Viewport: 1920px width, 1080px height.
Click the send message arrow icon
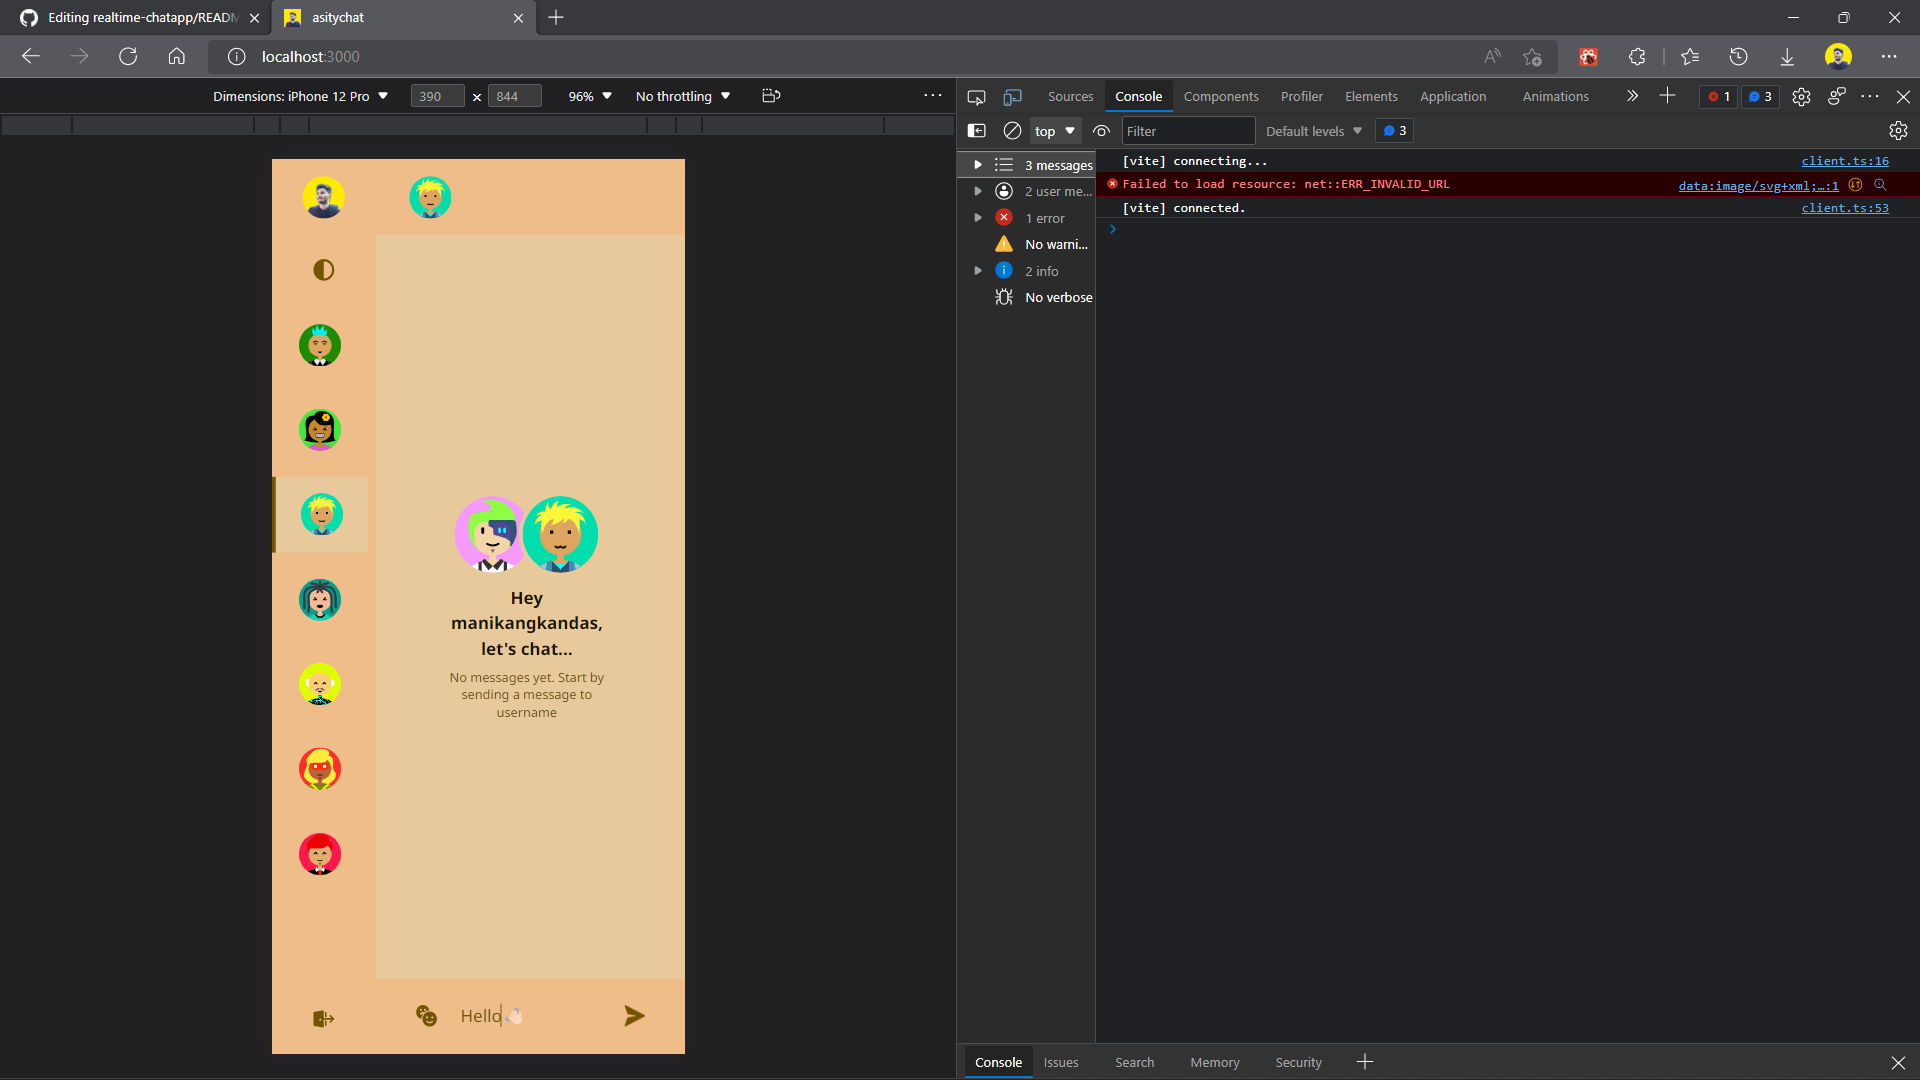pos(634,1016)
